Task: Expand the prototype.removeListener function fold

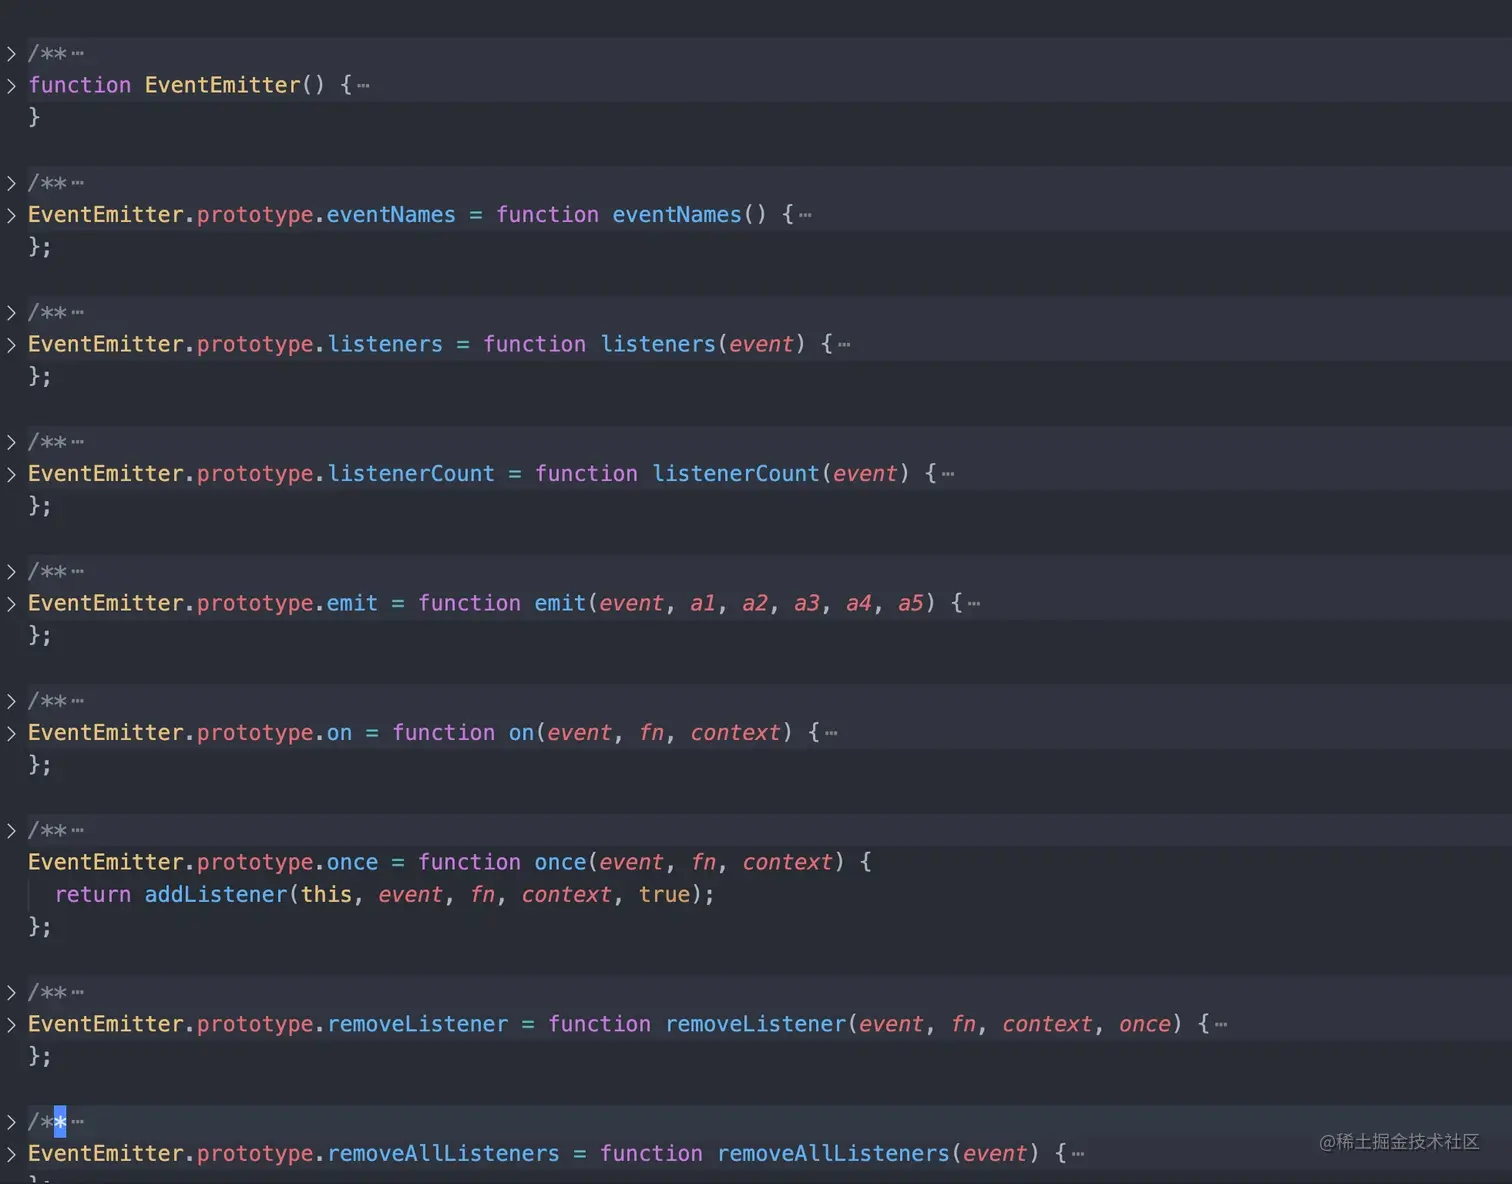Action: pos(11,1025)
